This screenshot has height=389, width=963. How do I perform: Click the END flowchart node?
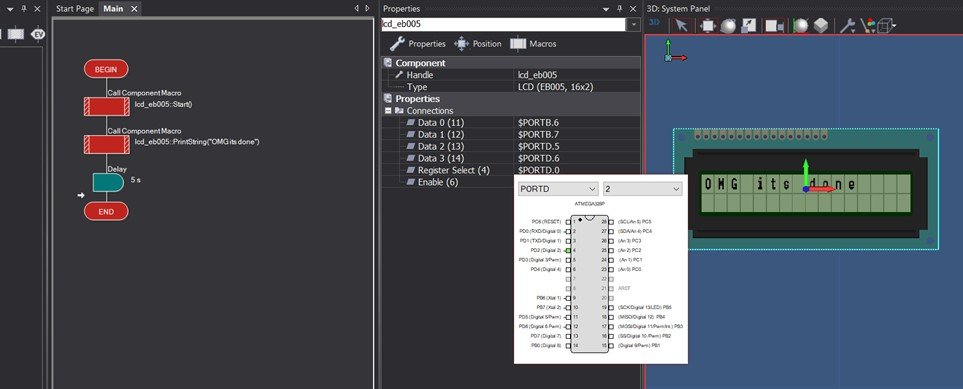106,211
